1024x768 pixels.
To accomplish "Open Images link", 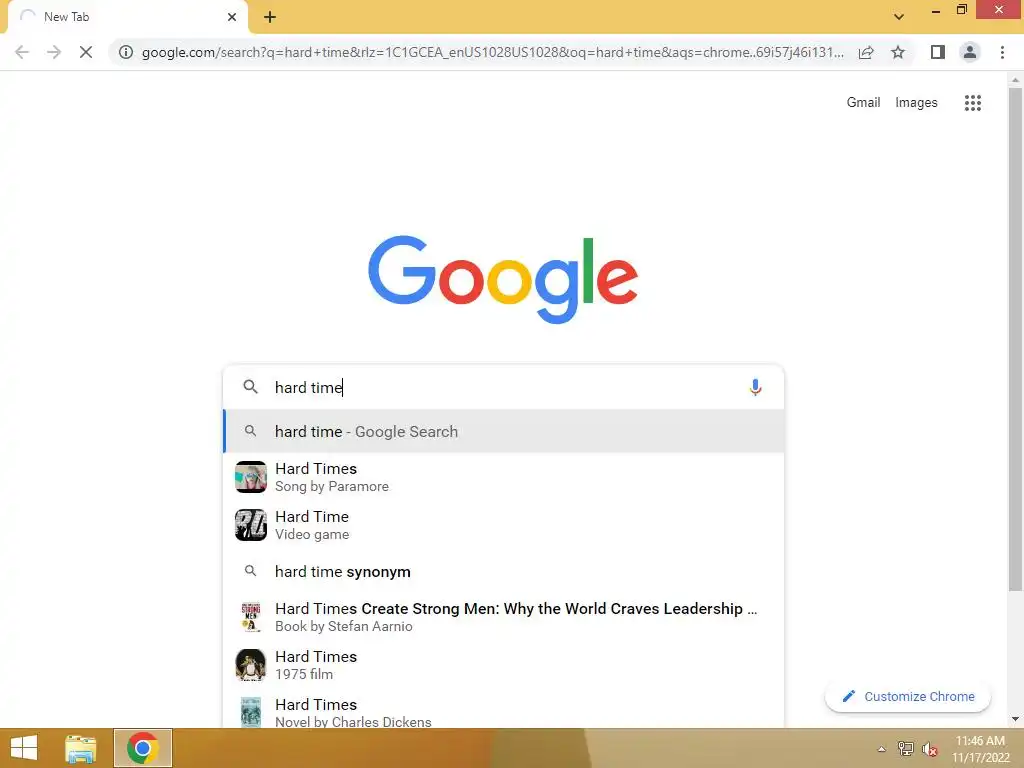I will [916, 103].
